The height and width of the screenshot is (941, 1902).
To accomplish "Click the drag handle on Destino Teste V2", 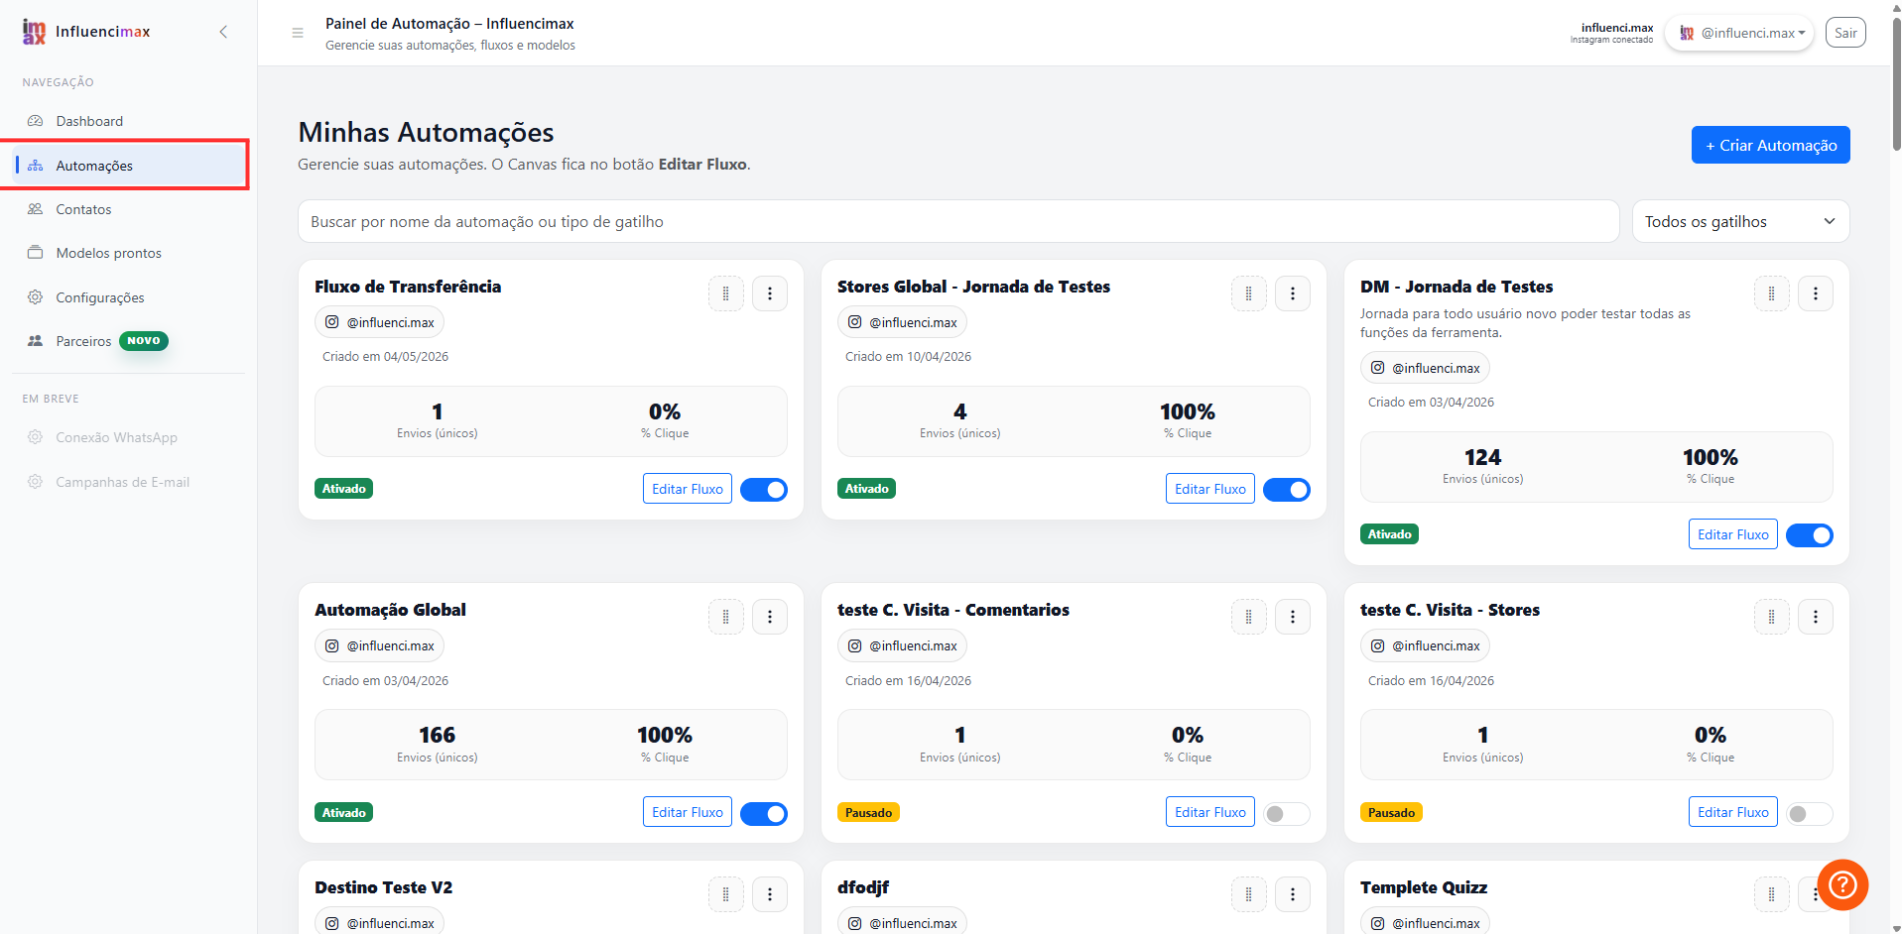I will click(x=726, y=895).
